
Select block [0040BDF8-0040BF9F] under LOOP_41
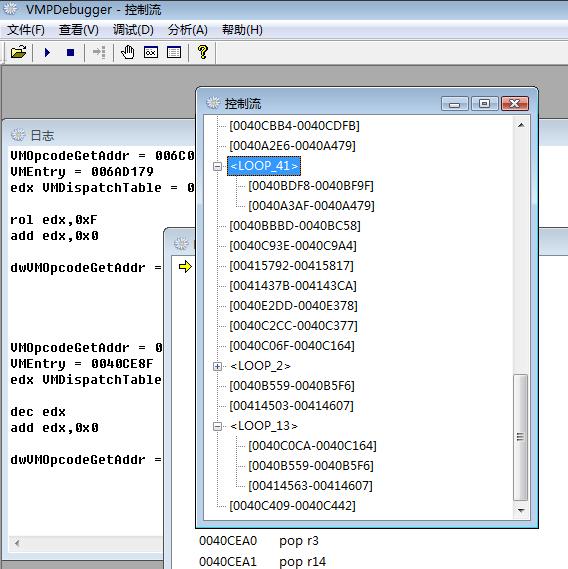click(x=311, y=186)
